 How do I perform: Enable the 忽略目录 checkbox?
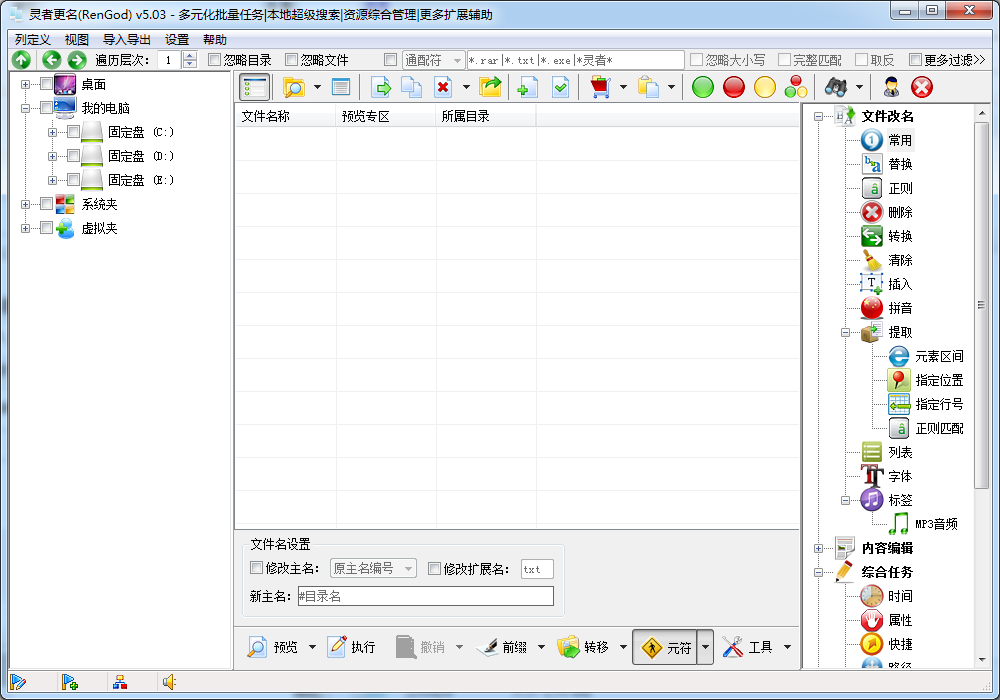[x=215, y=59]
